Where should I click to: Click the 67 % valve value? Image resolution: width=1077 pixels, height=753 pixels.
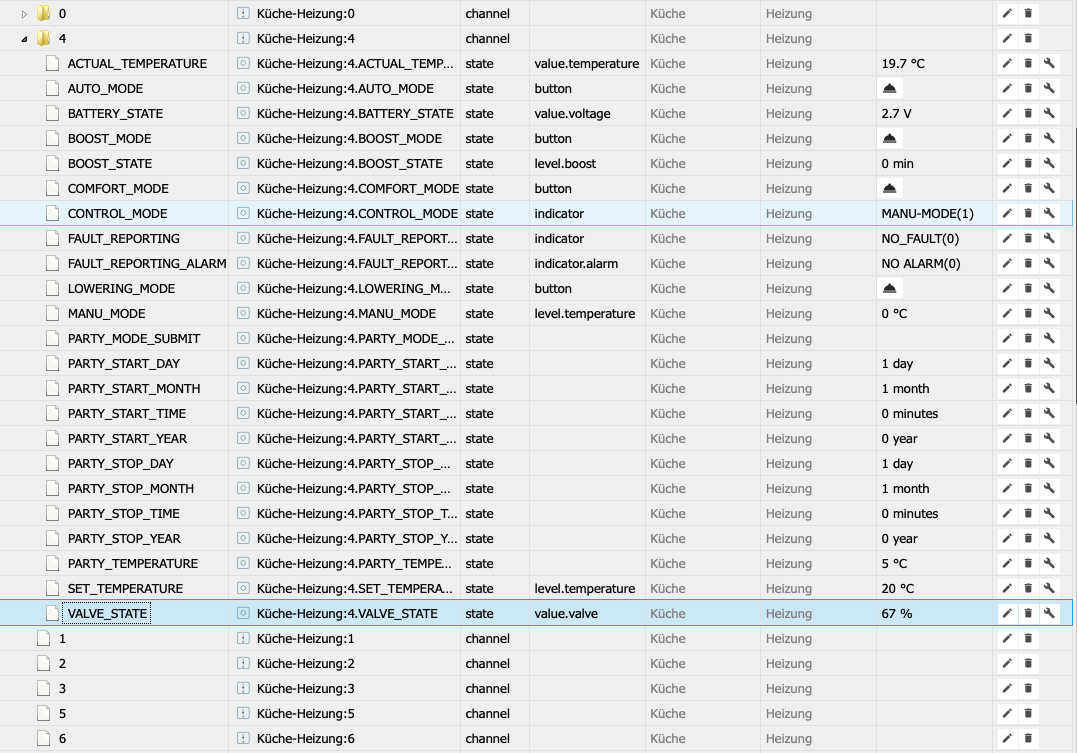[x=896, y=614]
